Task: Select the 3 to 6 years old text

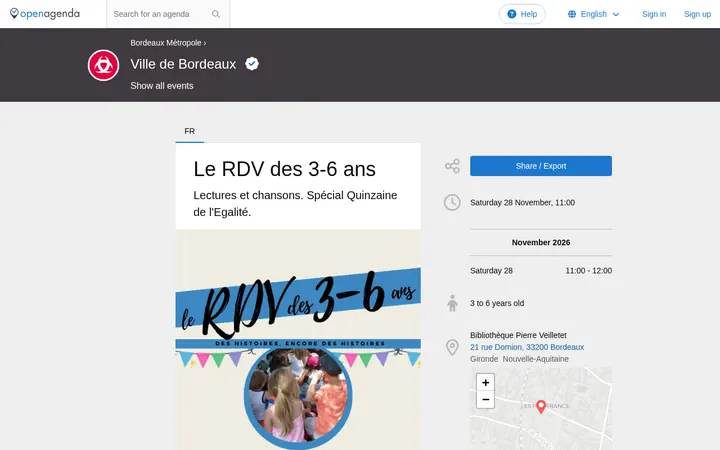Action: click(497, 303)
